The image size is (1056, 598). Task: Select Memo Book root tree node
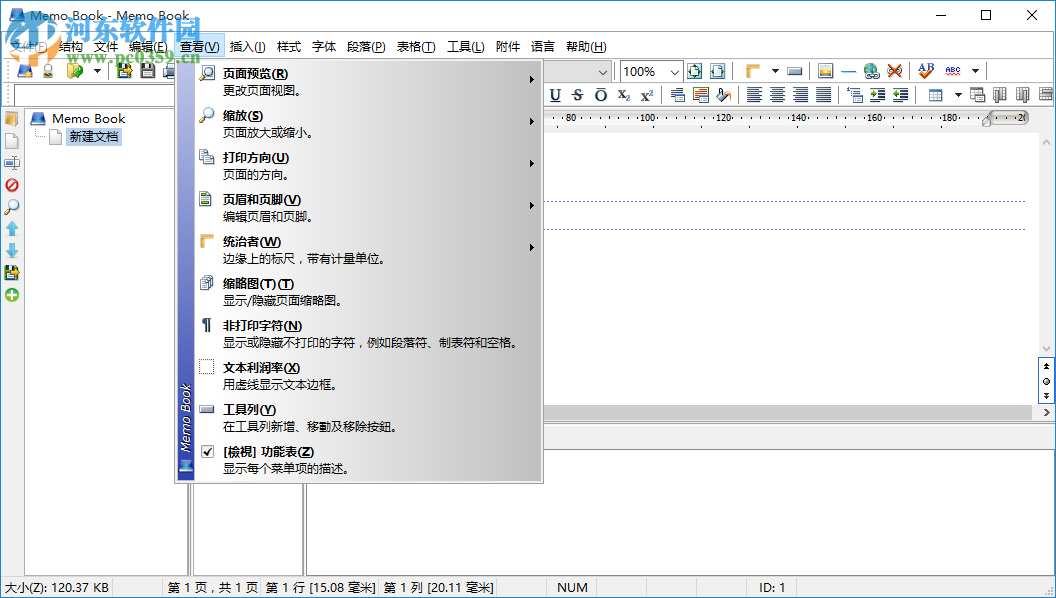point(88,119)
